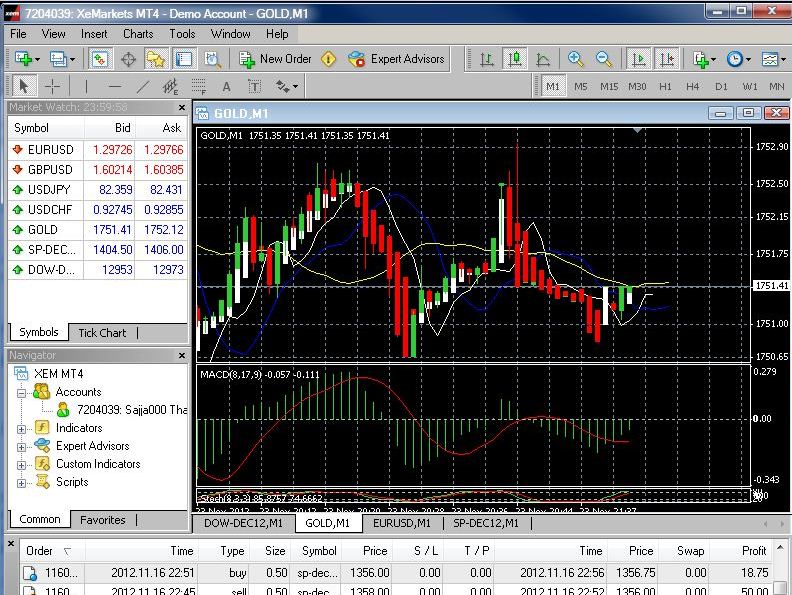Click the New Order button
The height and width of the screenshot is (595, 792).
pyautogui.click(x=275, y=59)
